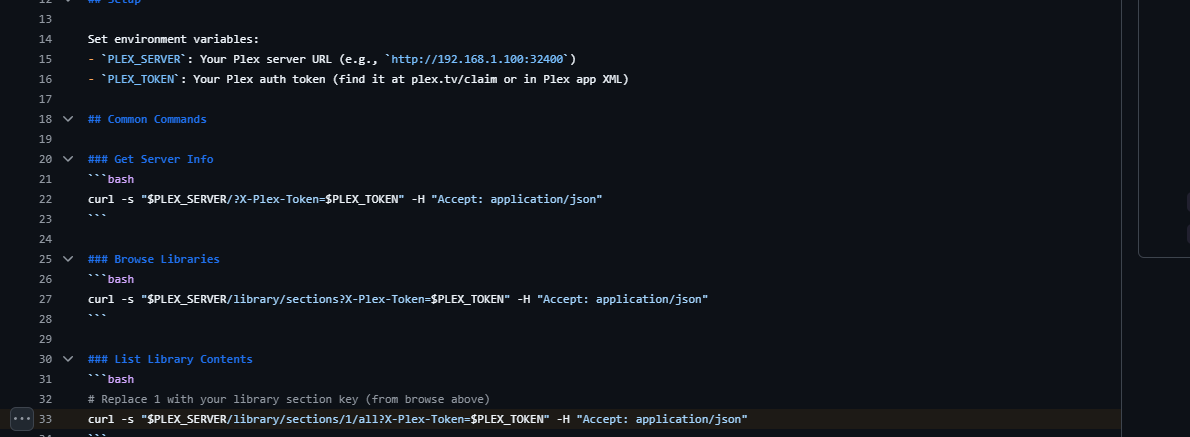Select line number 16
The image size is (1190, 437).
tap(45, 79)
